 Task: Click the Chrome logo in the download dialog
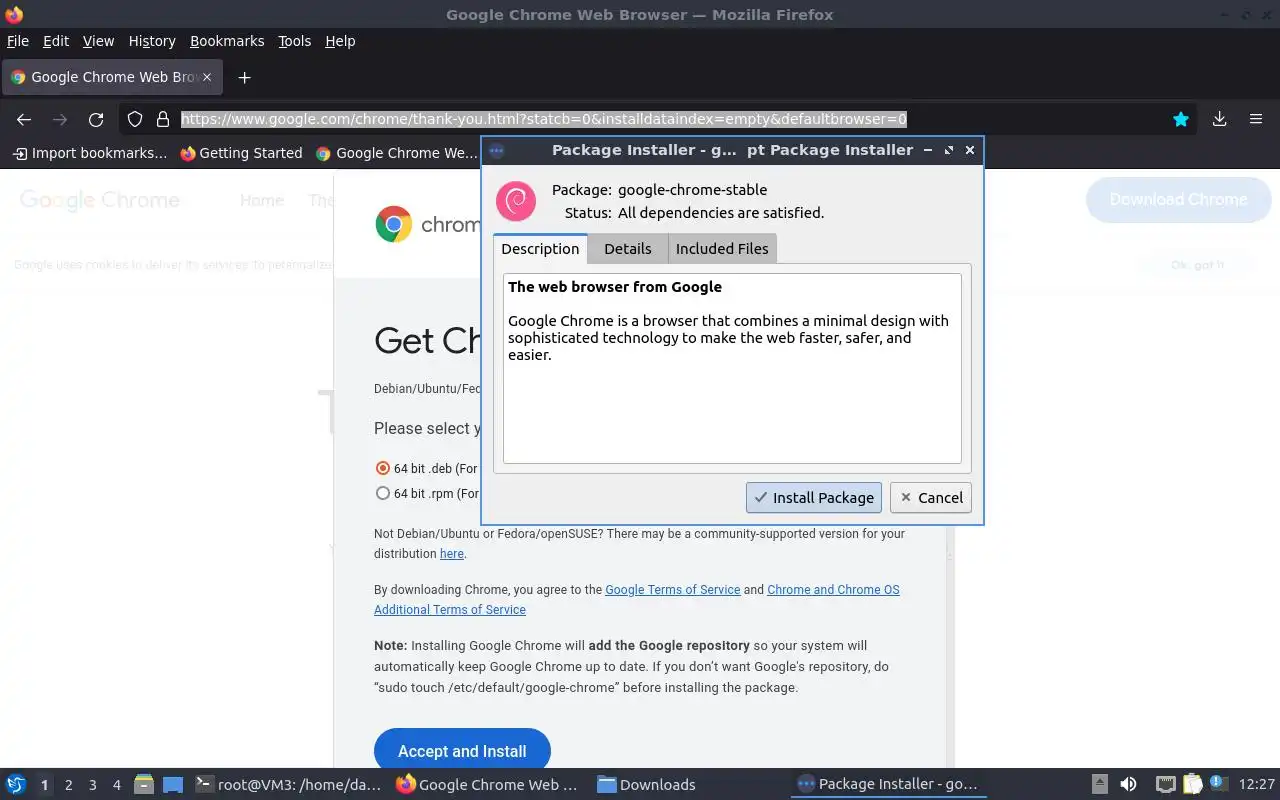[393, 225]
